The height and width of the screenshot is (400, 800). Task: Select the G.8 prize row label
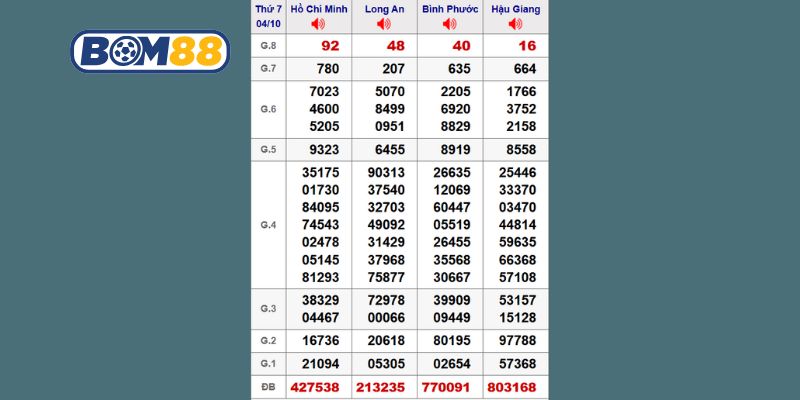(x=268, y=46)
